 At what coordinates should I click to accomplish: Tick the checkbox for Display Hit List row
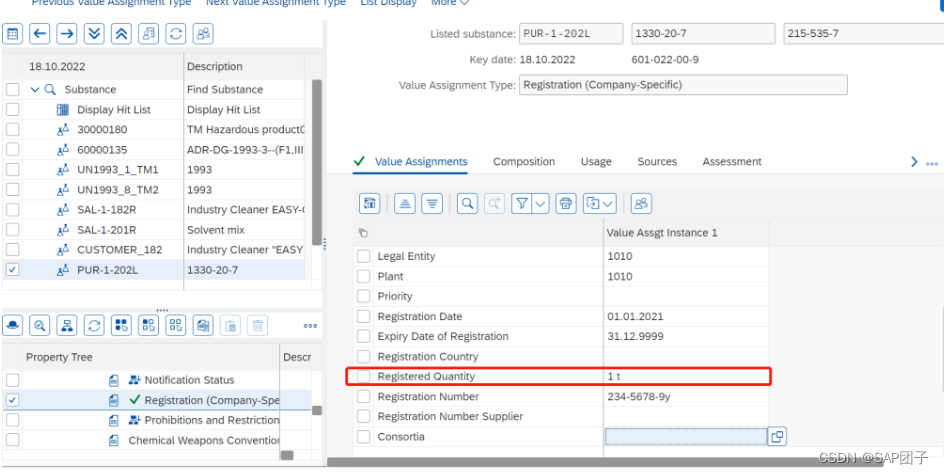coord(13,109)
